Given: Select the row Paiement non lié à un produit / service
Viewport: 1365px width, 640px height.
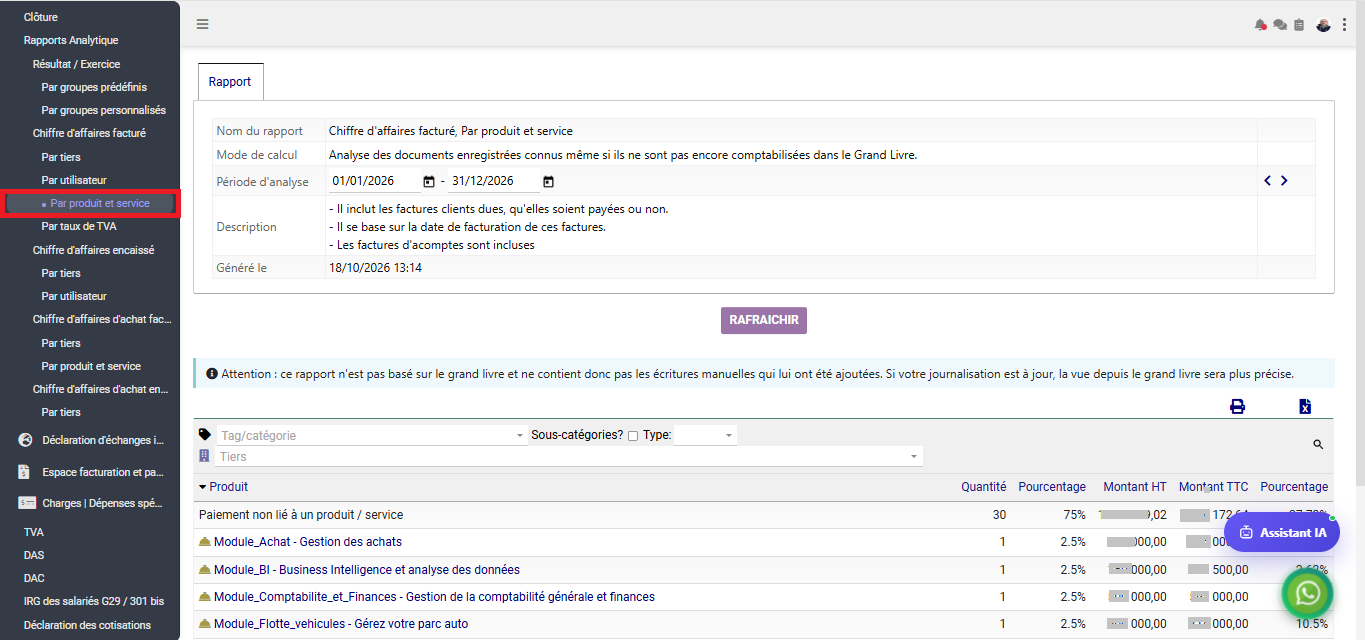Looking at the screenshot, I should [763, 515].
